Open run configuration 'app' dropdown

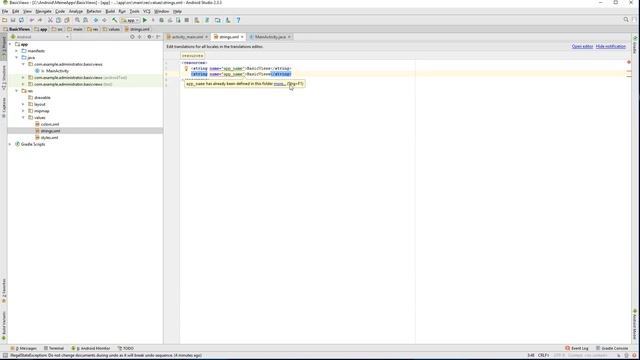(x=130, y=20)
